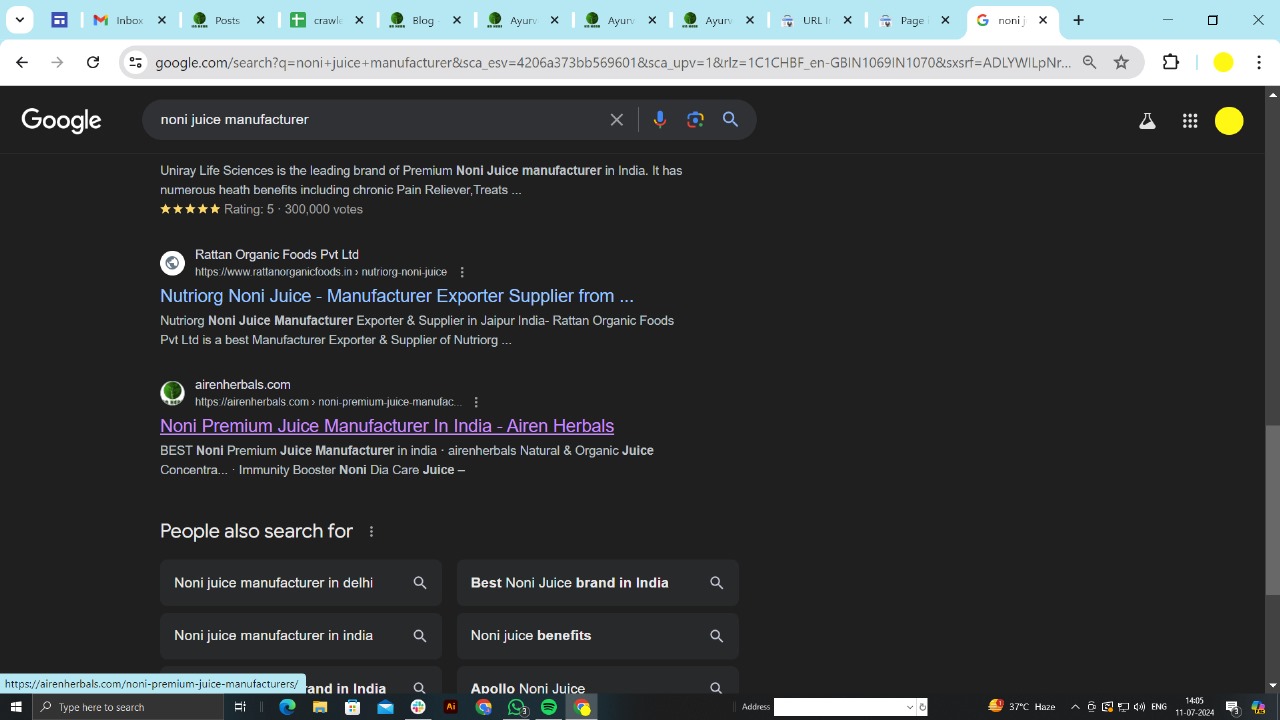Open Chrome three-dot menu
1280x720 pixels.
tap(1259, 62)
